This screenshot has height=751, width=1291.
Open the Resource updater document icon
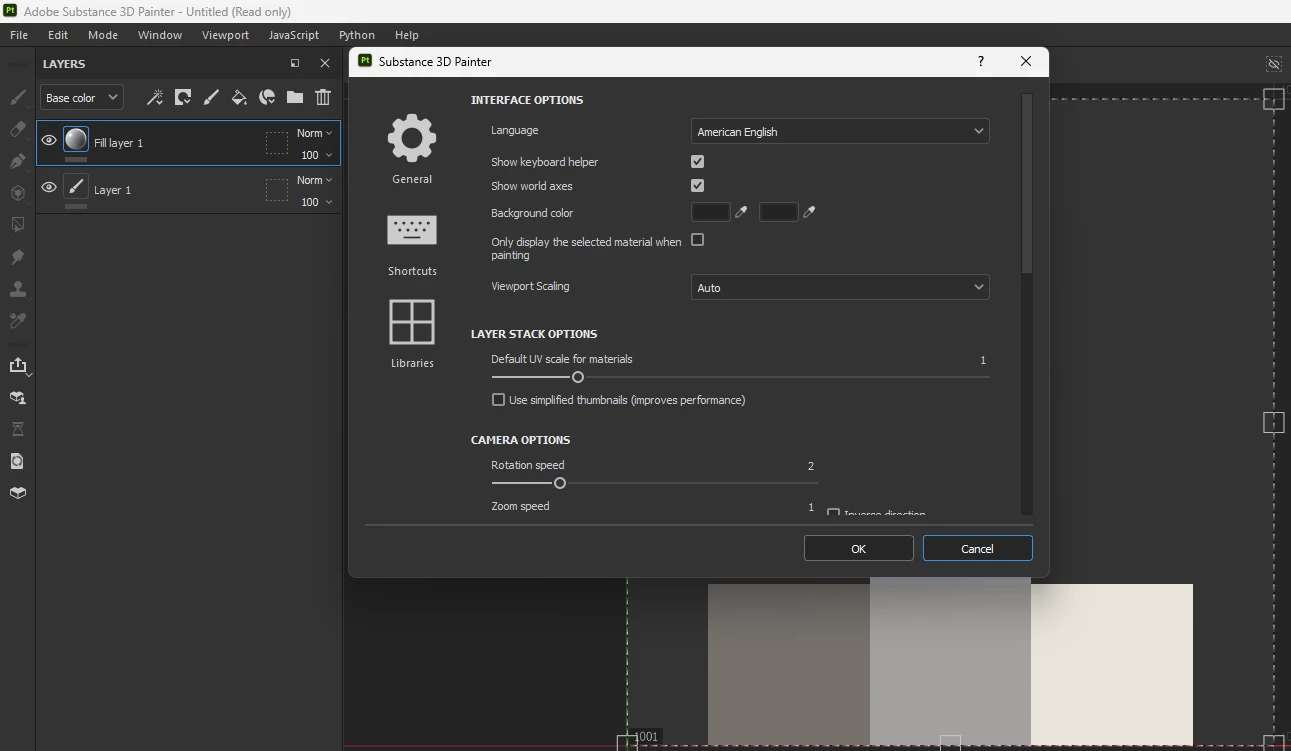pyautogui.click(x=17, y=461)
